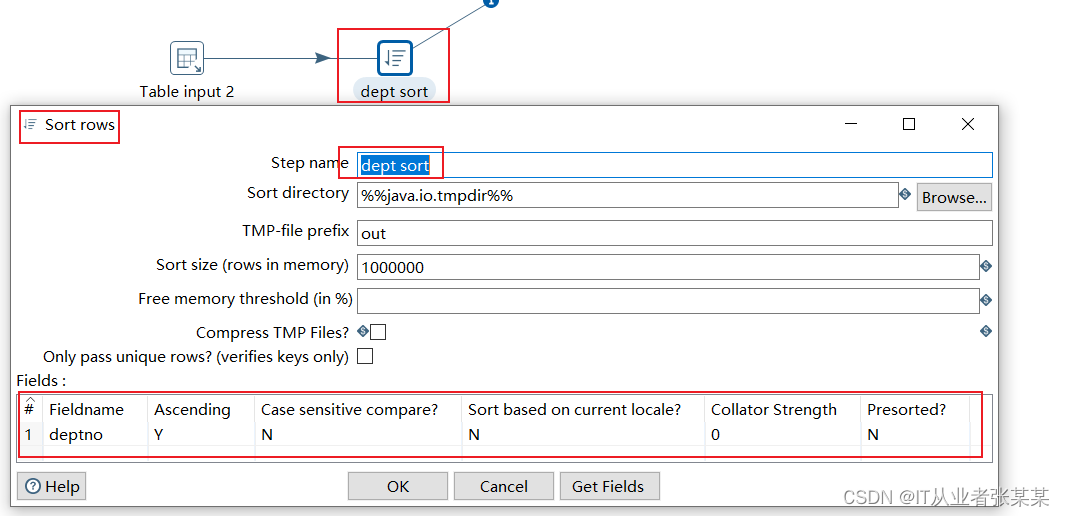Click the Collator Strength column header

pyautogui.click(x=773, y=409)
